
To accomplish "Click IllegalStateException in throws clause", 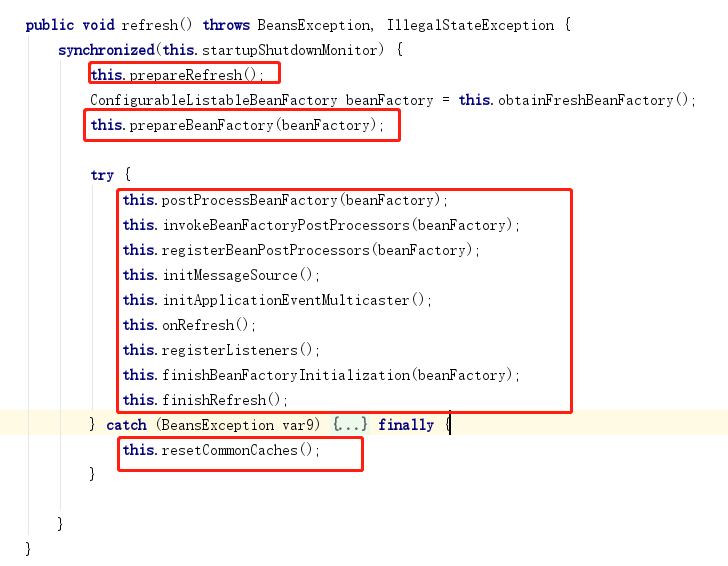I will (x=470, y=25).
